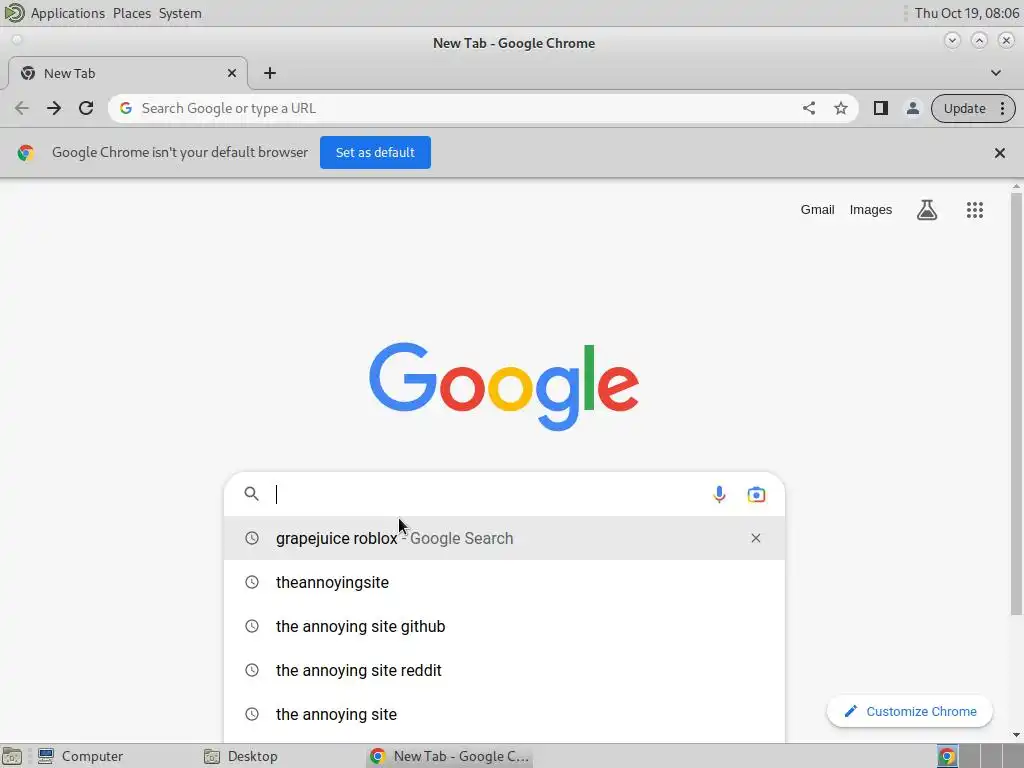This screenshot has height=768, width=1024.
Task: Click the Chrome logo in the notification bar
Action: tap(25, 153)
